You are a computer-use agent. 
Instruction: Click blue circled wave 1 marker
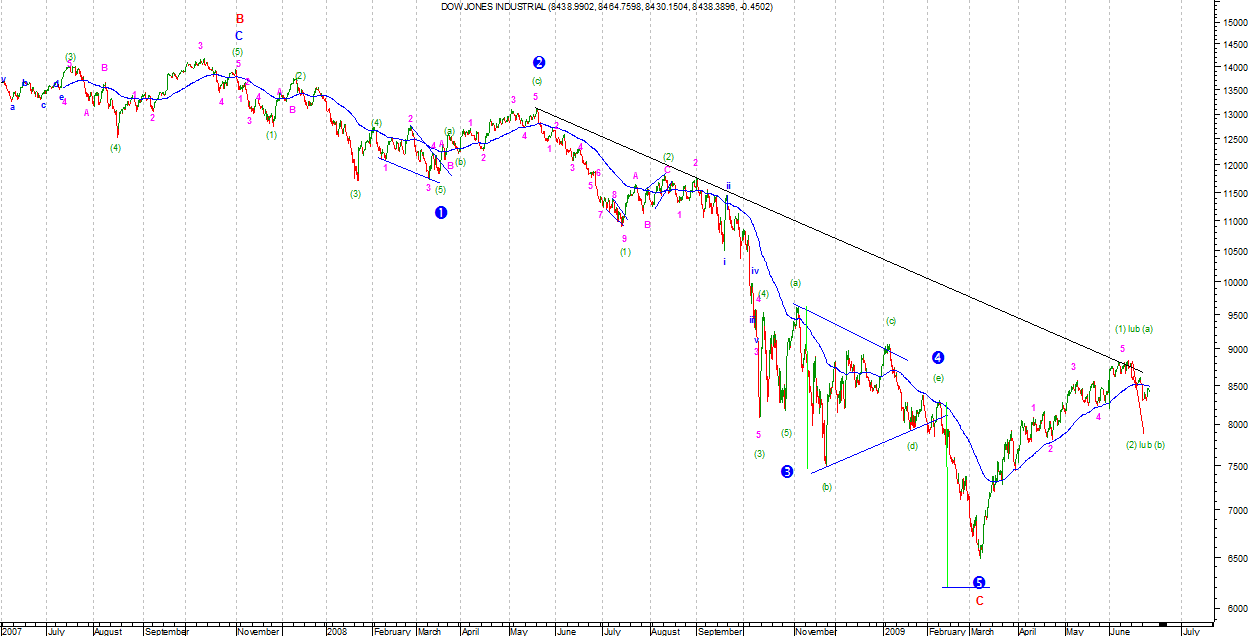pos(441,212)
